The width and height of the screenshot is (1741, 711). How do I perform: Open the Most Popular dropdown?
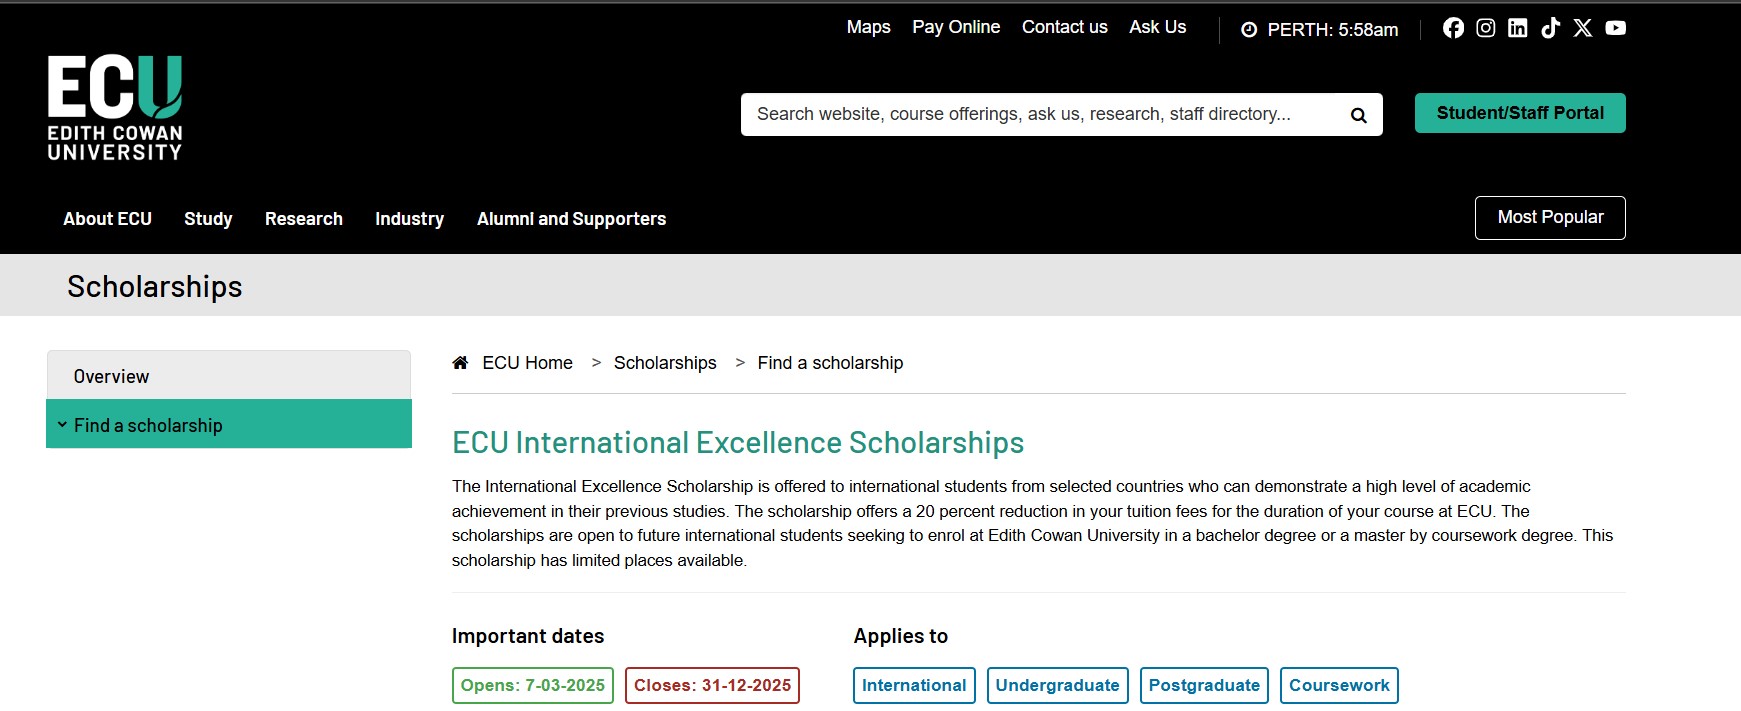[x=1550, y=218]
